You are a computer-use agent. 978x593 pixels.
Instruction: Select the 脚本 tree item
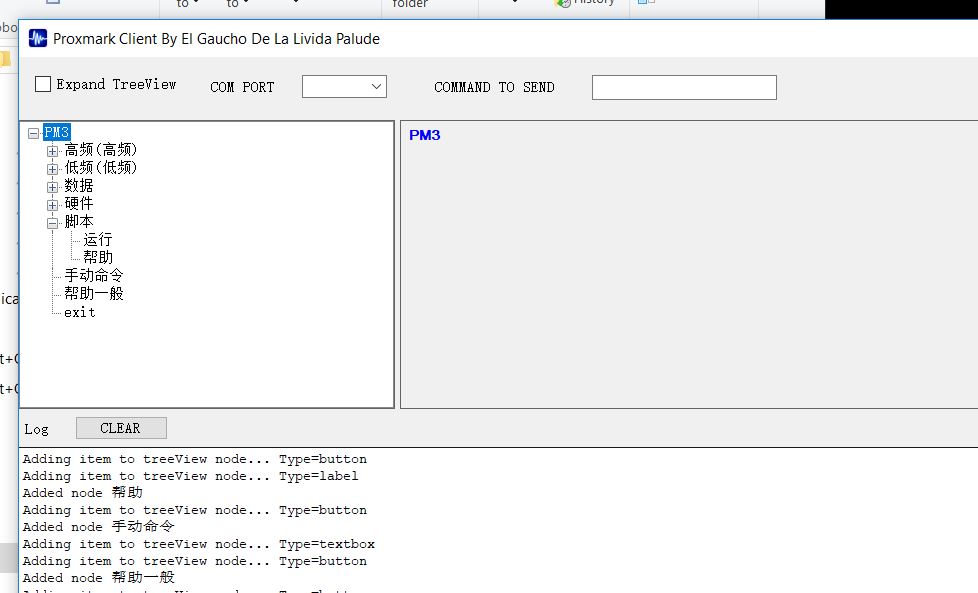(79, 222)
